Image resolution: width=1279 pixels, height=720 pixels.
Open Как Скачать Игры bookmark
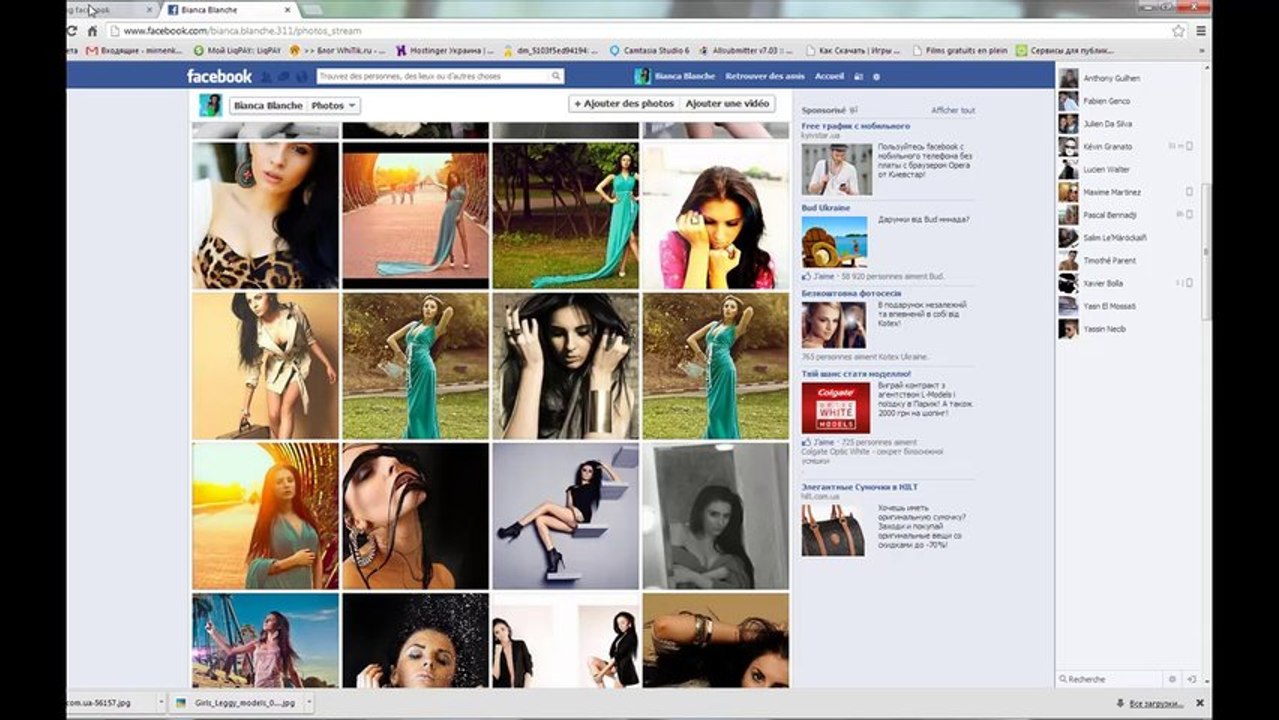(853, 50)
